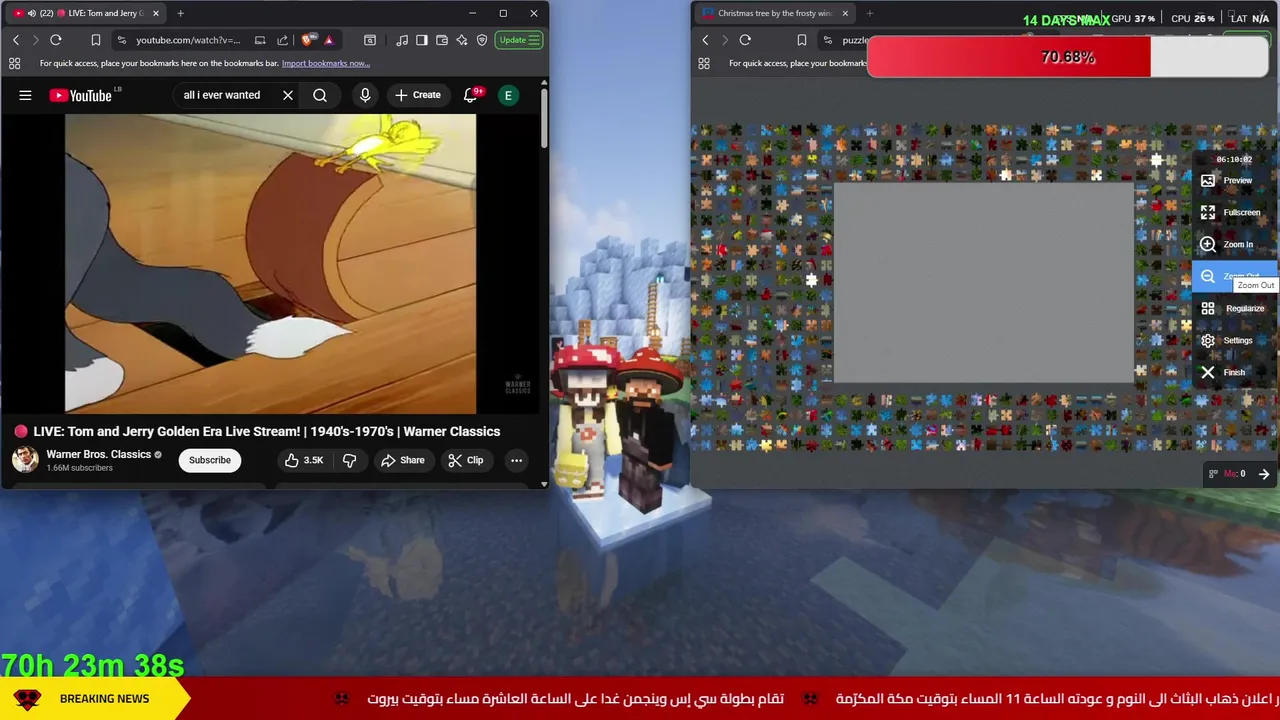Open the Brave VPN shield icon
Viewport: 1280px width, 720px height.
pyautogui.click(x=482, y=40)
